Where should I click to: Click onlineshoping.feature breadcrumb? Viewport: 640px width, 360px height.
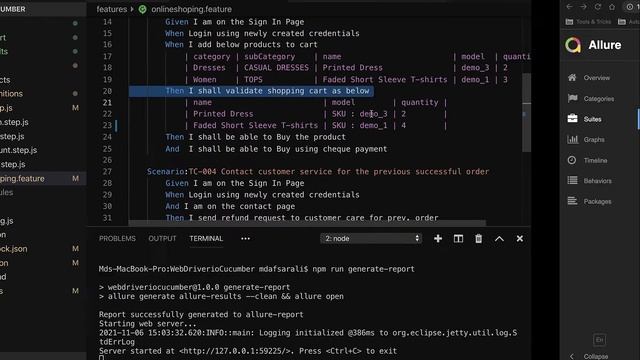pos(191,9)
